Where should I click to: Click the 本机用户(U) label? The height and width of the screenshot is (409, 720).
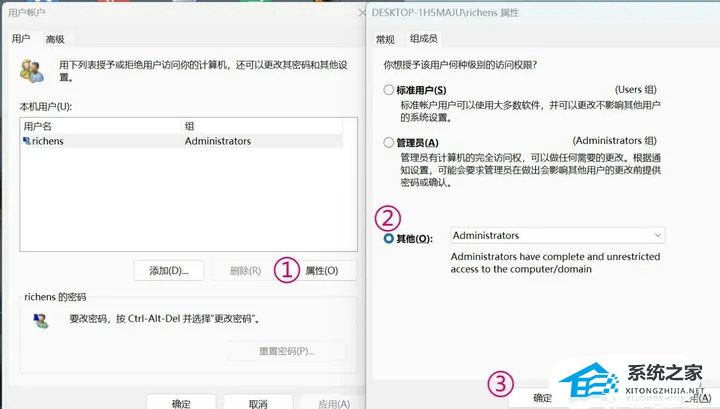[x=45, y=106]
